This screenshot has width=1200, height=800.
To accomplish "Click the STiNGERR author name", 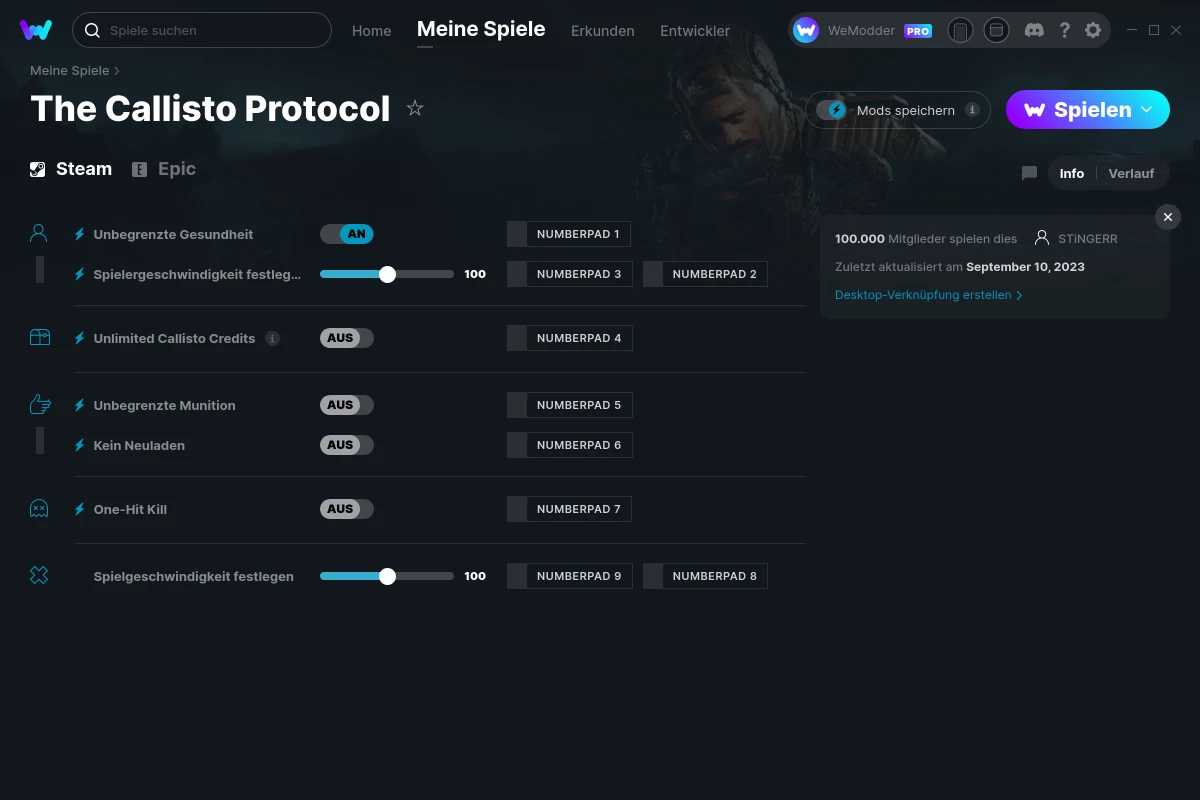I will pyautogui.click(x=1088, y=239).
